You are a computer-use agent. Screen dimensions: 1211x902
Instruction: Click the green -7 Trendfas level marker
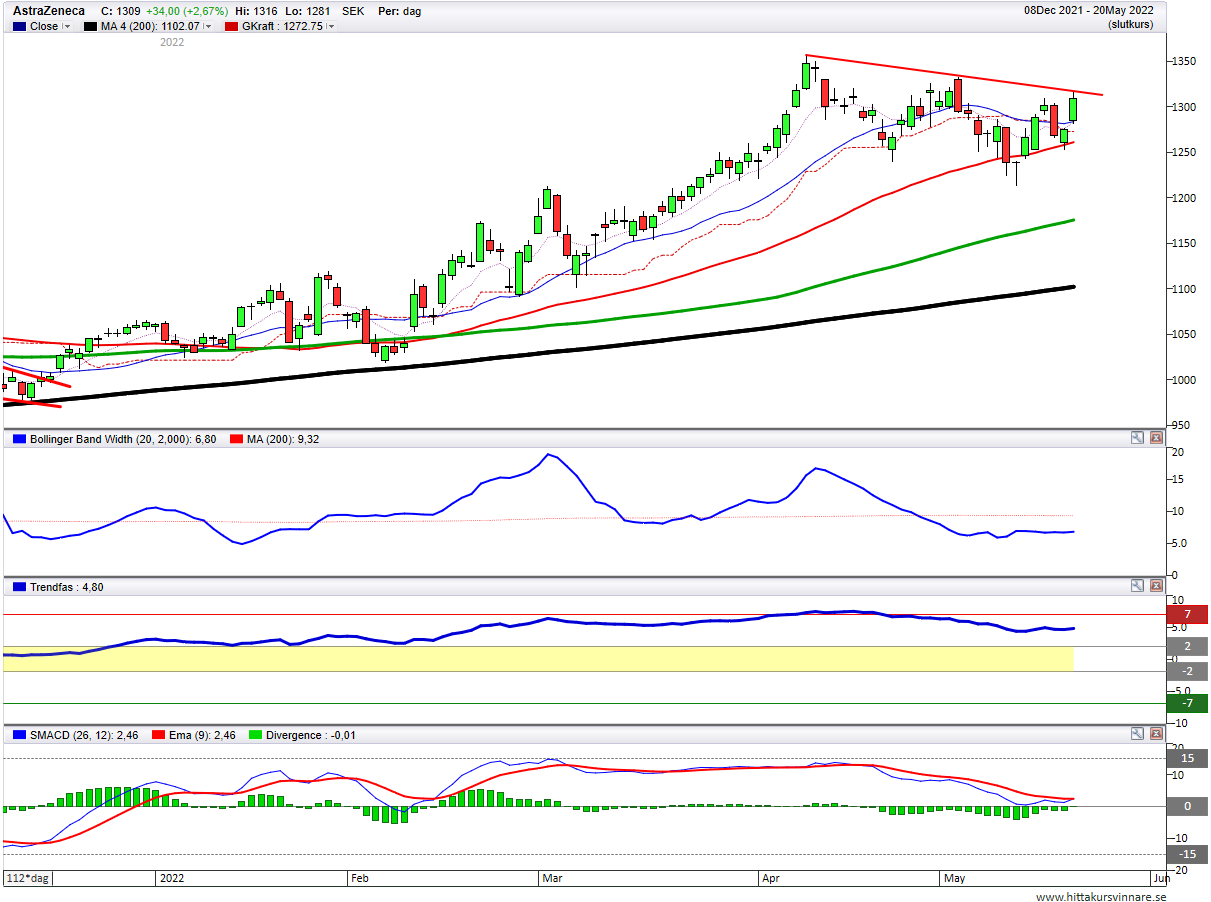click(x=1187, y=703)
